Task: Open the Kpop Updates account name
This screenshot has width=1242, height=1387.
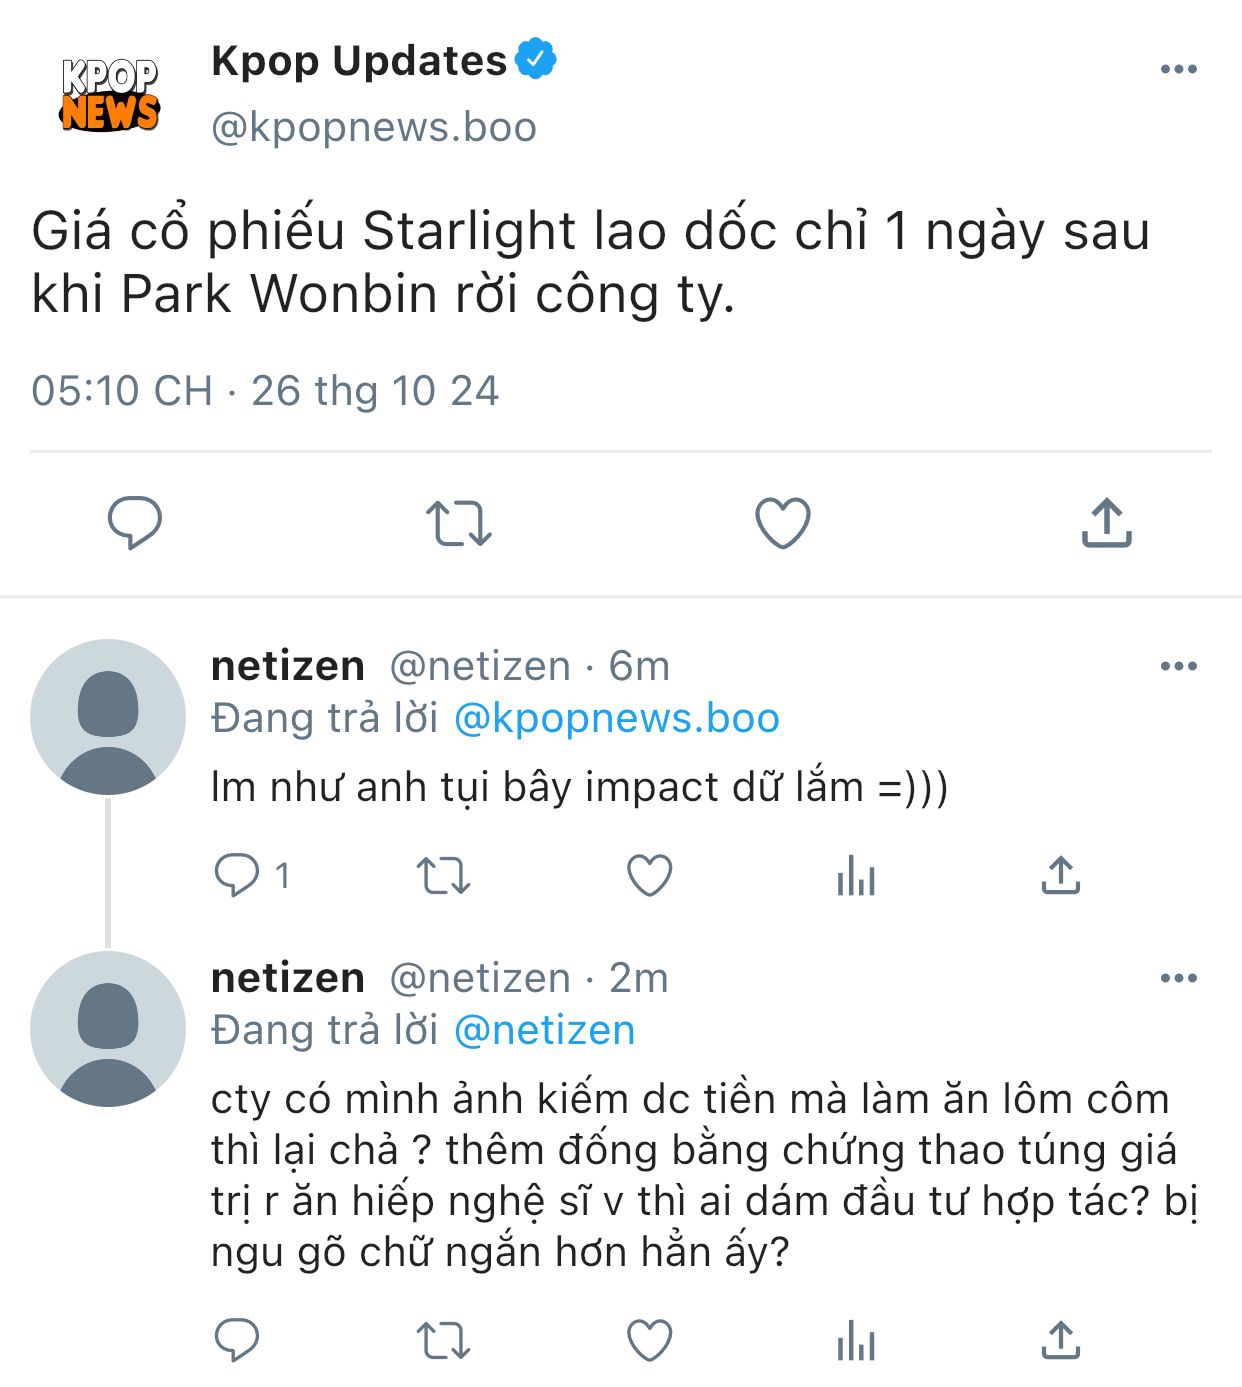Action: (x=359, y=61)
